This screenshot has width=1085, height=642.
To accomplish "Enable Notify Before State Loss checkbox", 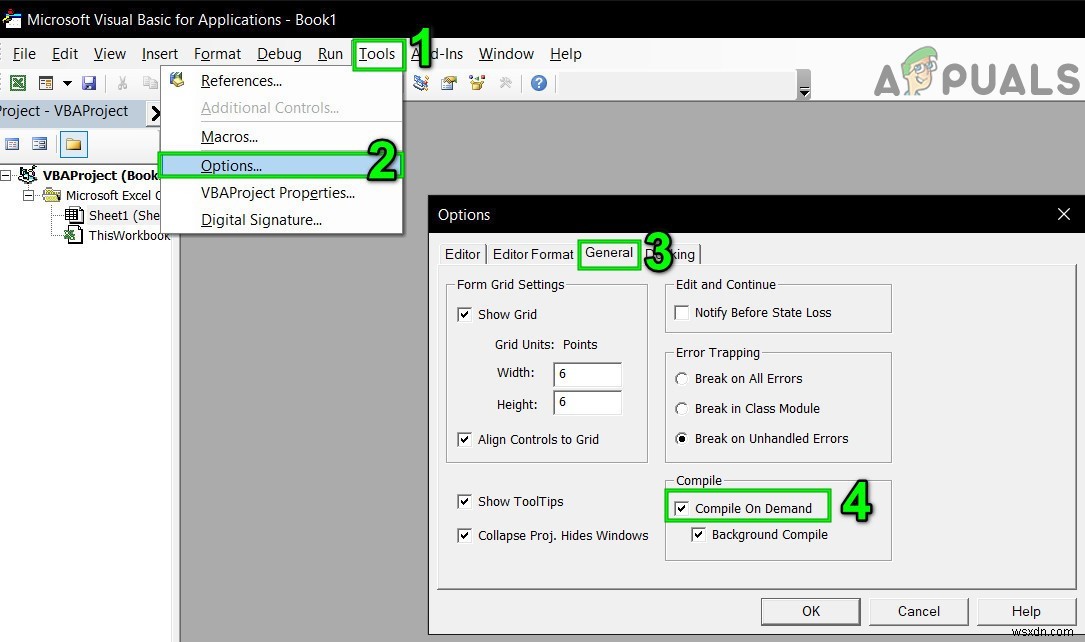I will [x=682, y=313].
